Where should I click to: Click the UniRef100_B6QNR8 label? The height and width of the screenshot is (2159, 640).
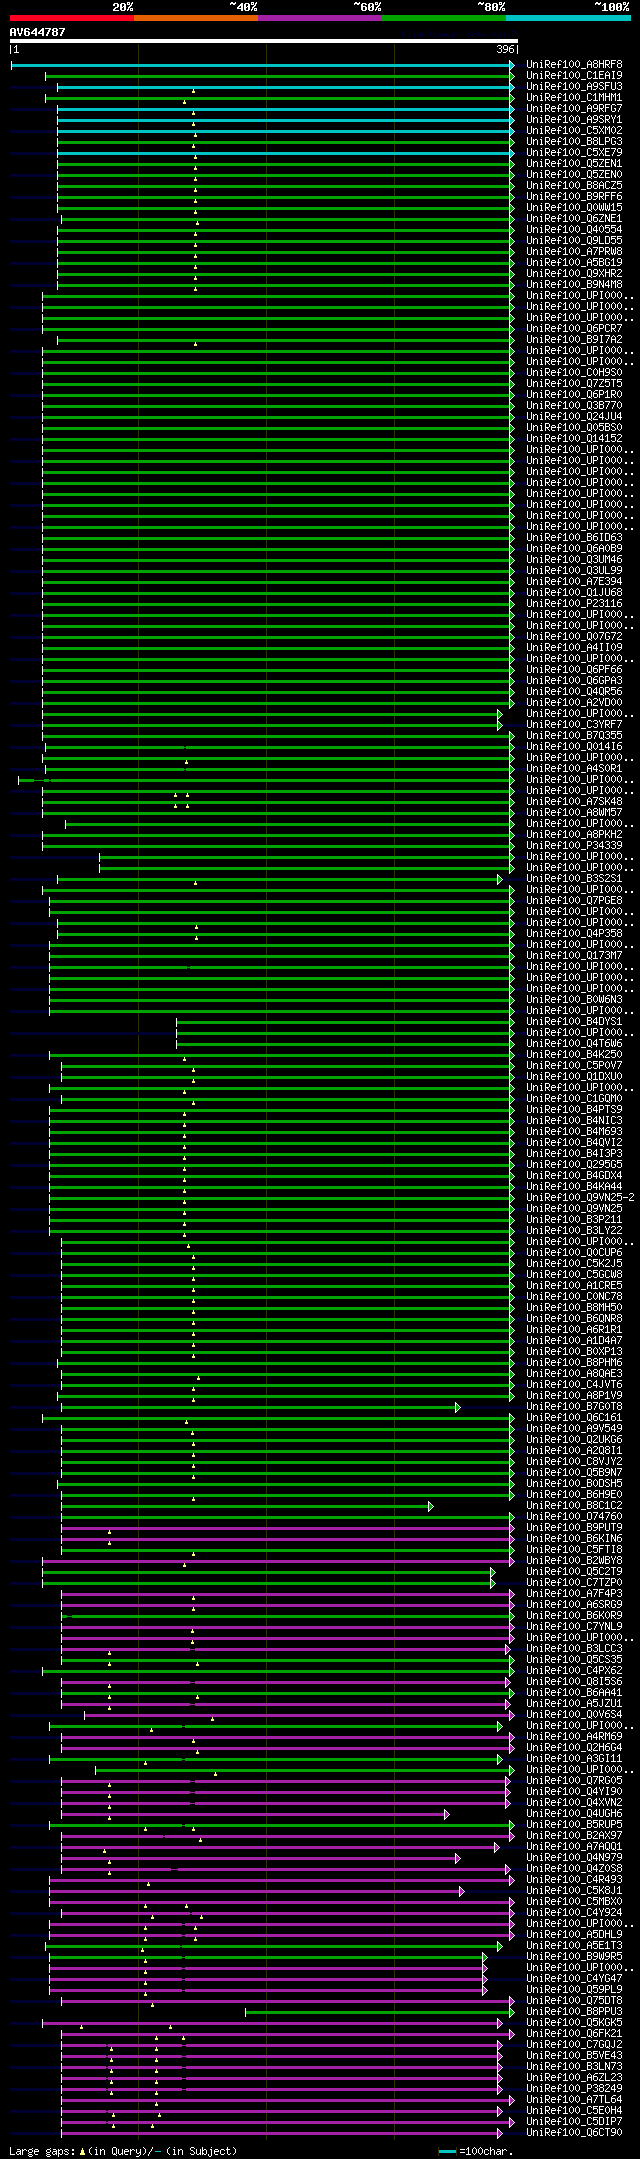[x=574, y=1319]
